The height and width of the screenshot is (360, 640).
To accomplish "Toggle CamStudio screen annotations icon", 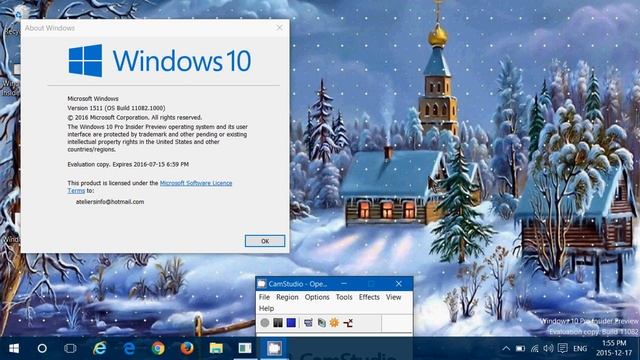I will [308, 323].
